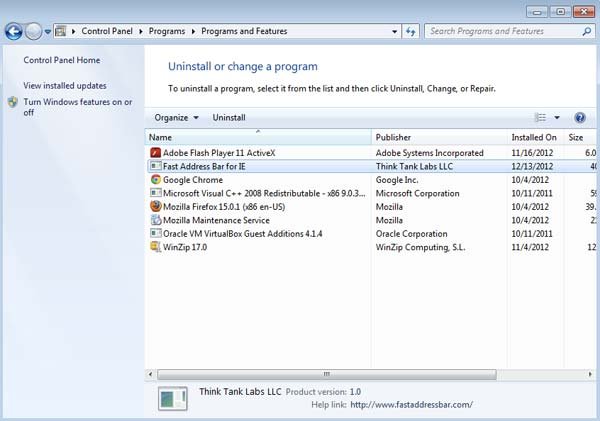Click the Mozilla Firefox 15.0.1 icon
Image resolution: width=600 pixels, height=421 pixels.
pyautogui.click(x=155, y=206)
